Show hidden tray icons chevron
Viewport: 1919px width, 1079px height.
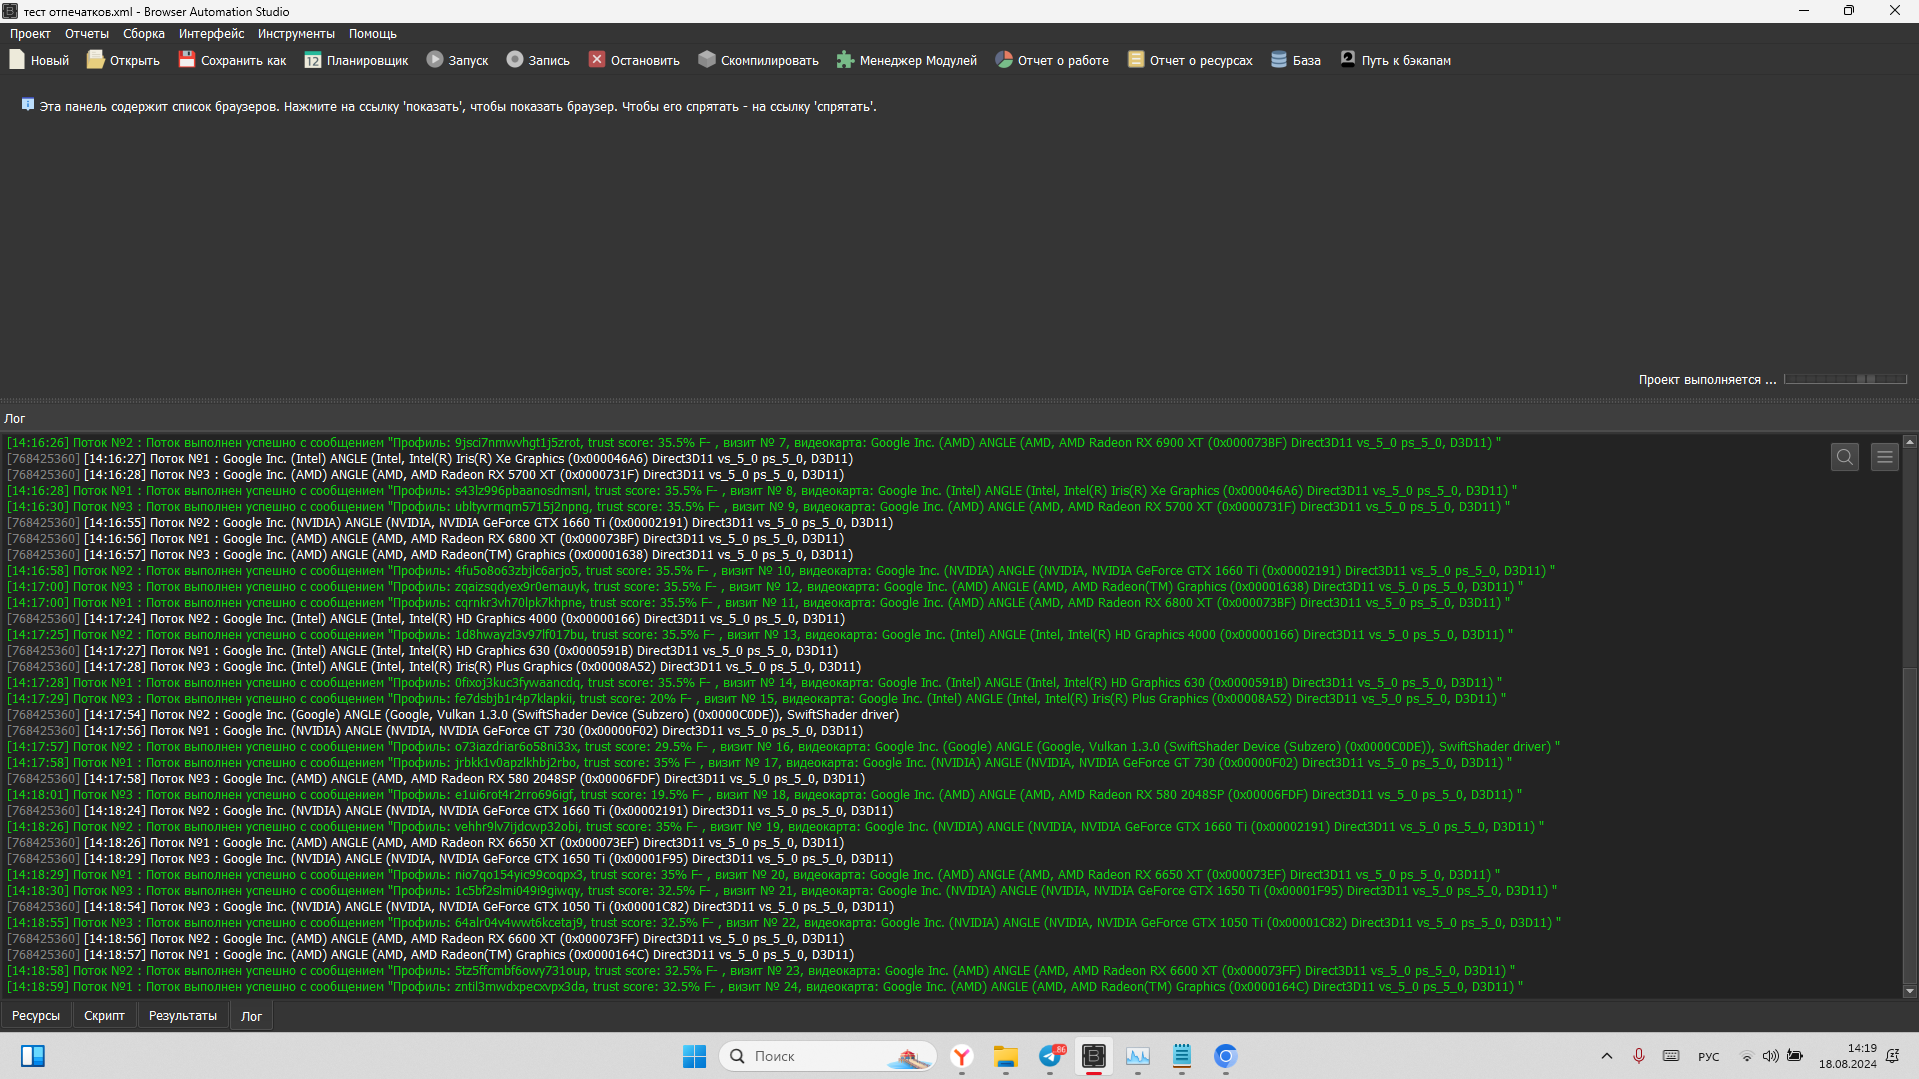coord(1607,1056)
